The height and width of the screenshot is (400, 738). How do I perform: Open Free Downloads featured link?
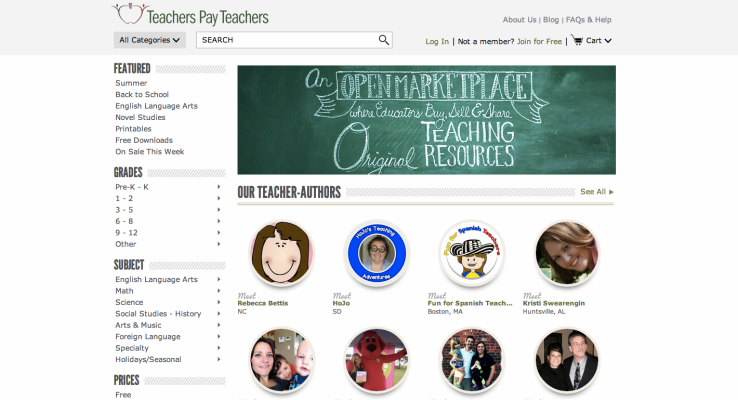pos(144,140)
